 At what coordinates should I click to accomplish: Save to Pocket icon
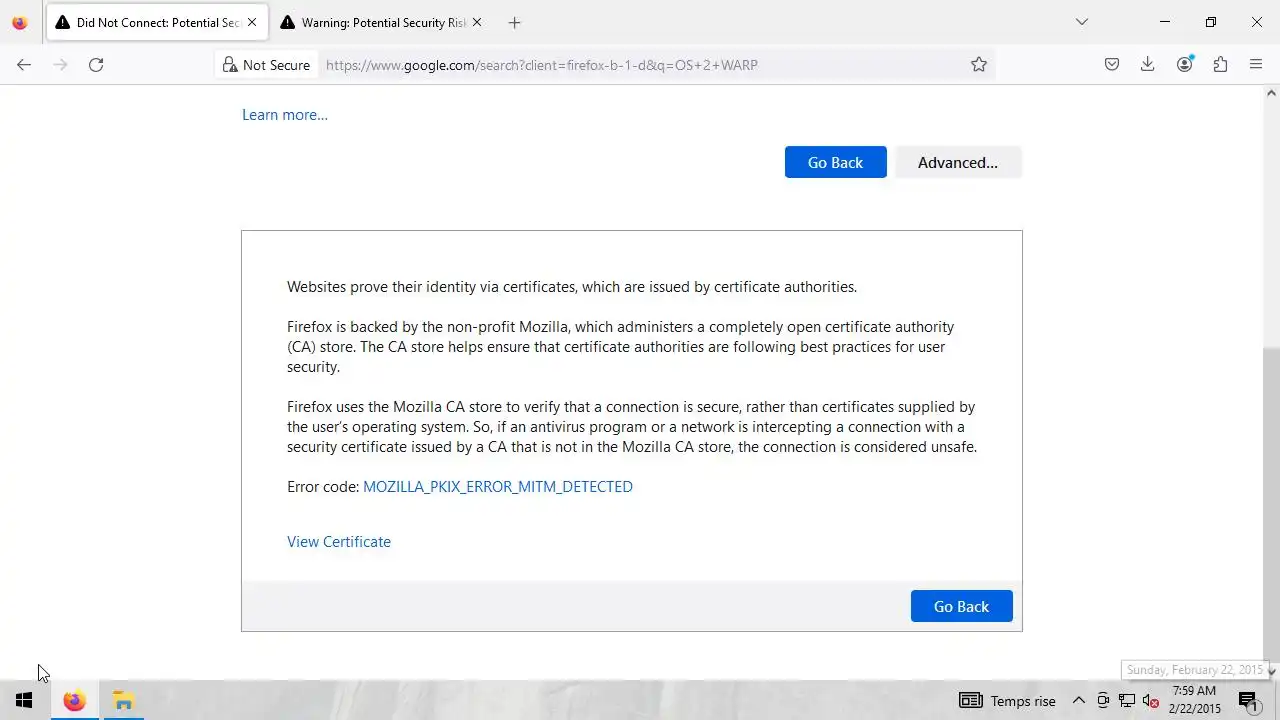[1112, 65]
